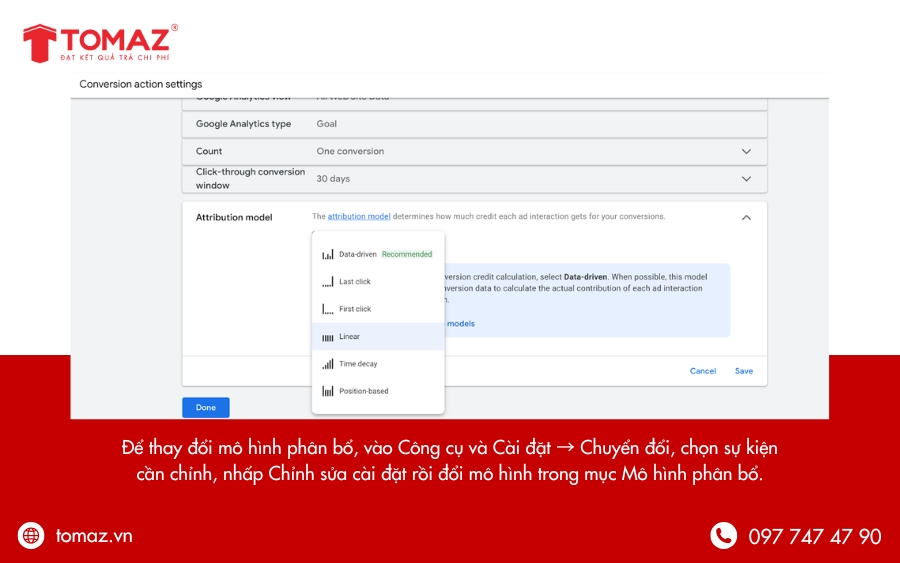
Task: Open the attribution model help link
Action: coord(358,217)
